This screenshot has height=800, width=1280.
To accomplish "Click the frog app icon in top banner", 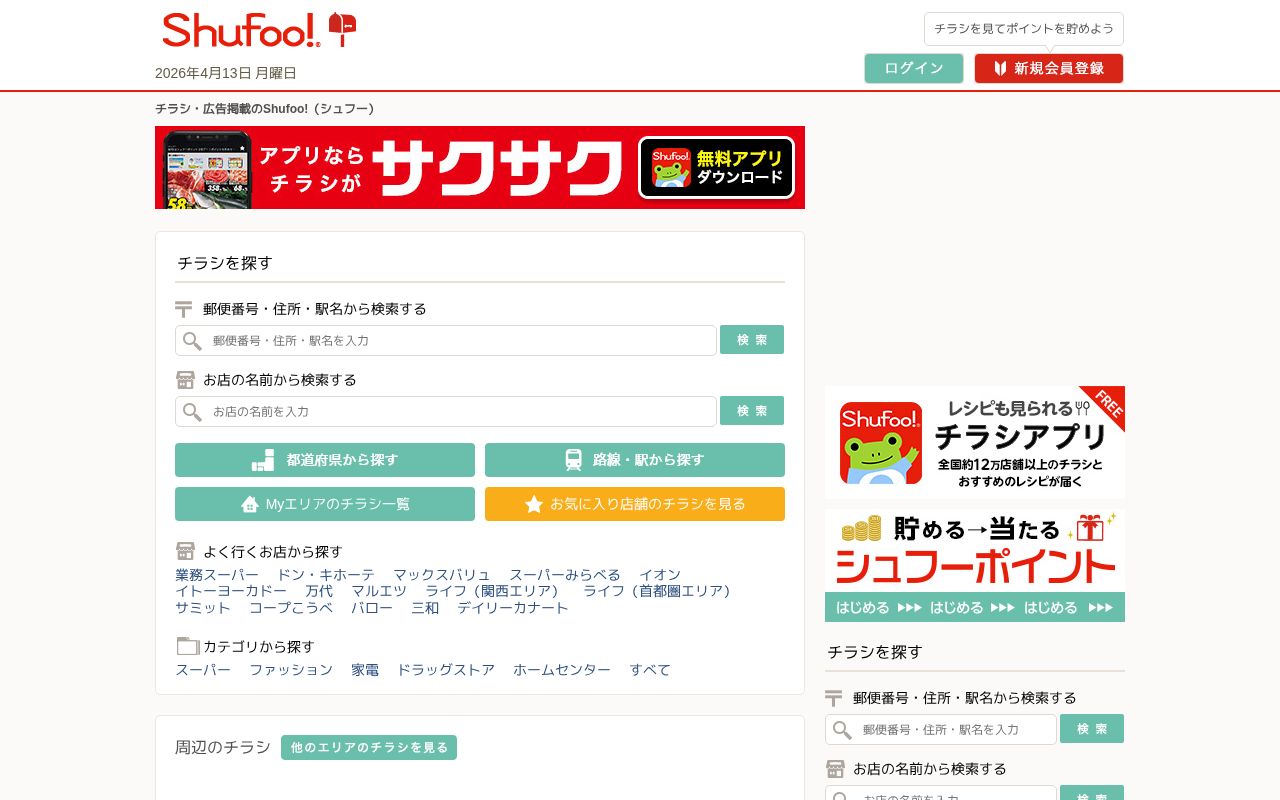I will [x=671, y=168].
